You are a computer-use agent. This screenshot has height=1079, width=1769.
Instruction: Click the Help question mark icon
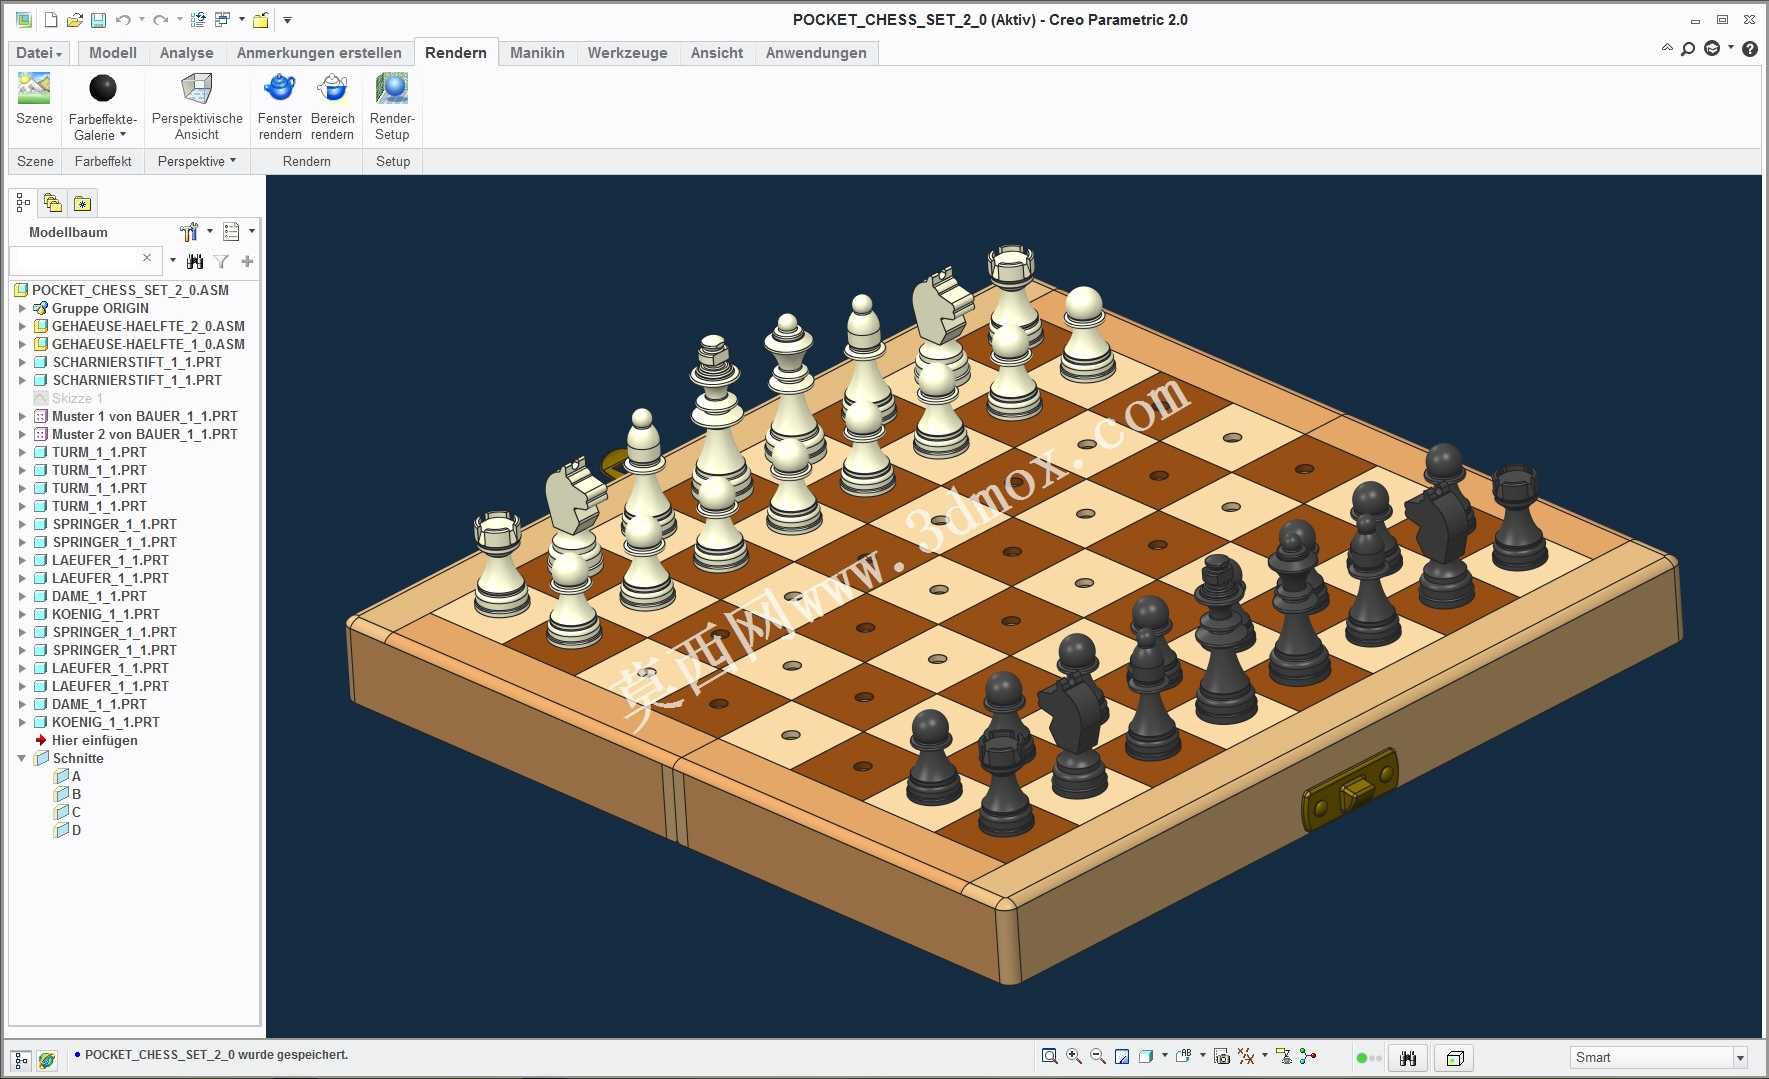[1749, 48]
